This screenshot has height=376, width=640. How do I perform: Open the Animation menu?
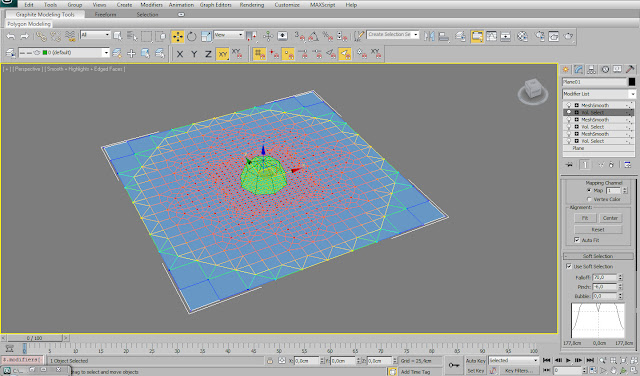[181, 5]
